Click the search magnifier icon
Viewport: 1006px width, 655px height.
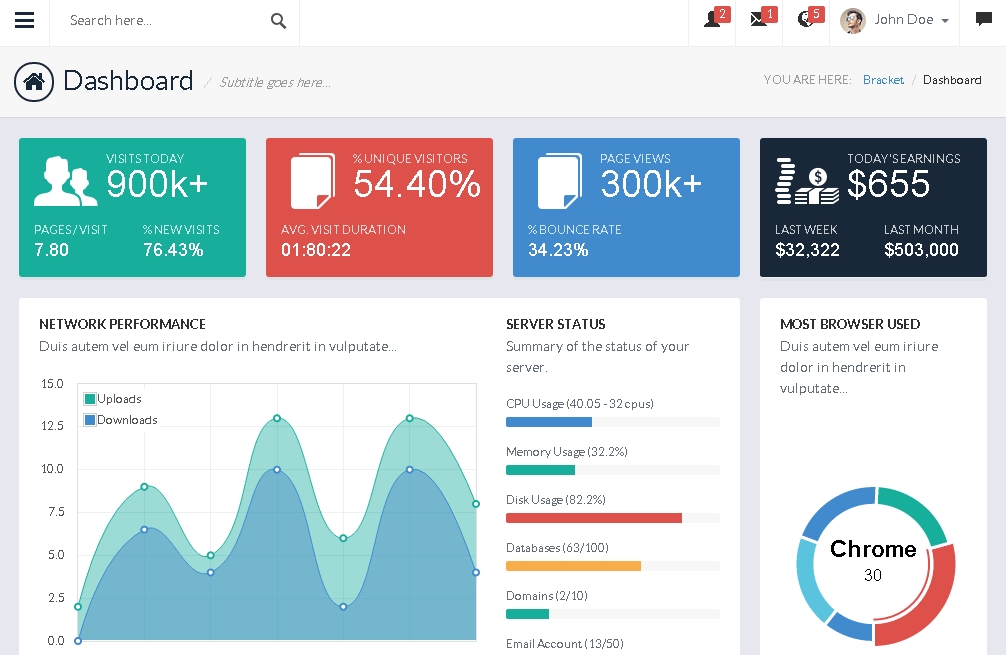pos(278,21)
